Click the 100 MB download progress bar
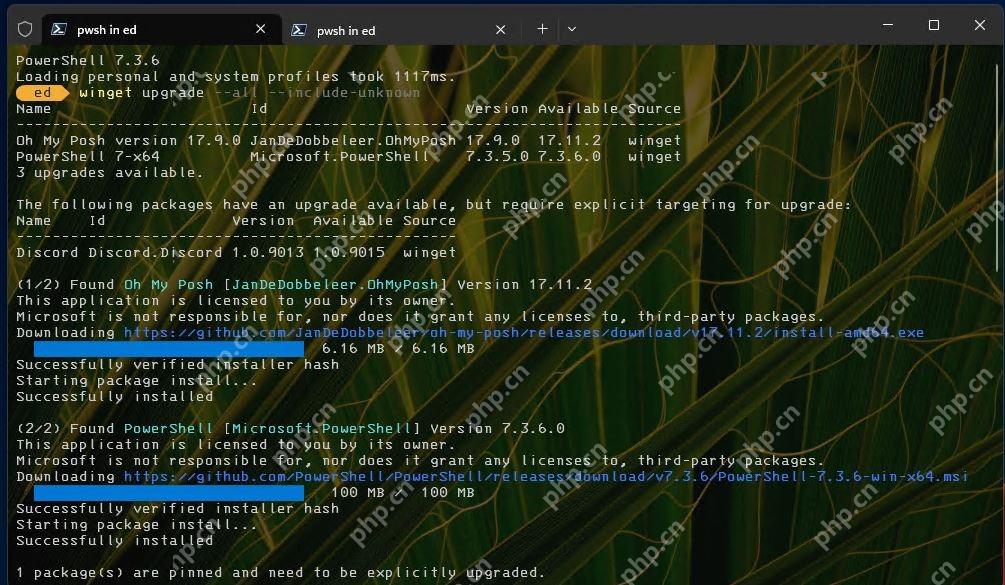This screenshot has height=585, width=1005. click(x=169, y=493)
